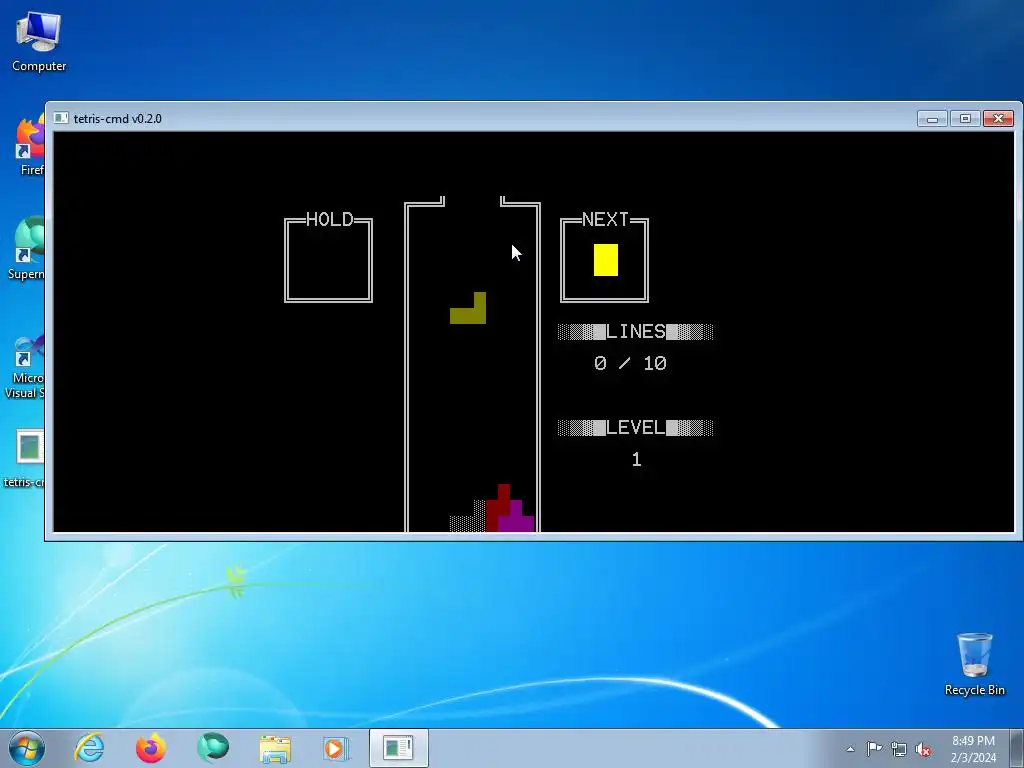Screen dimensions: 1024x768
Task: Minimize the tetris-cmd window
Action: [932, 119]
